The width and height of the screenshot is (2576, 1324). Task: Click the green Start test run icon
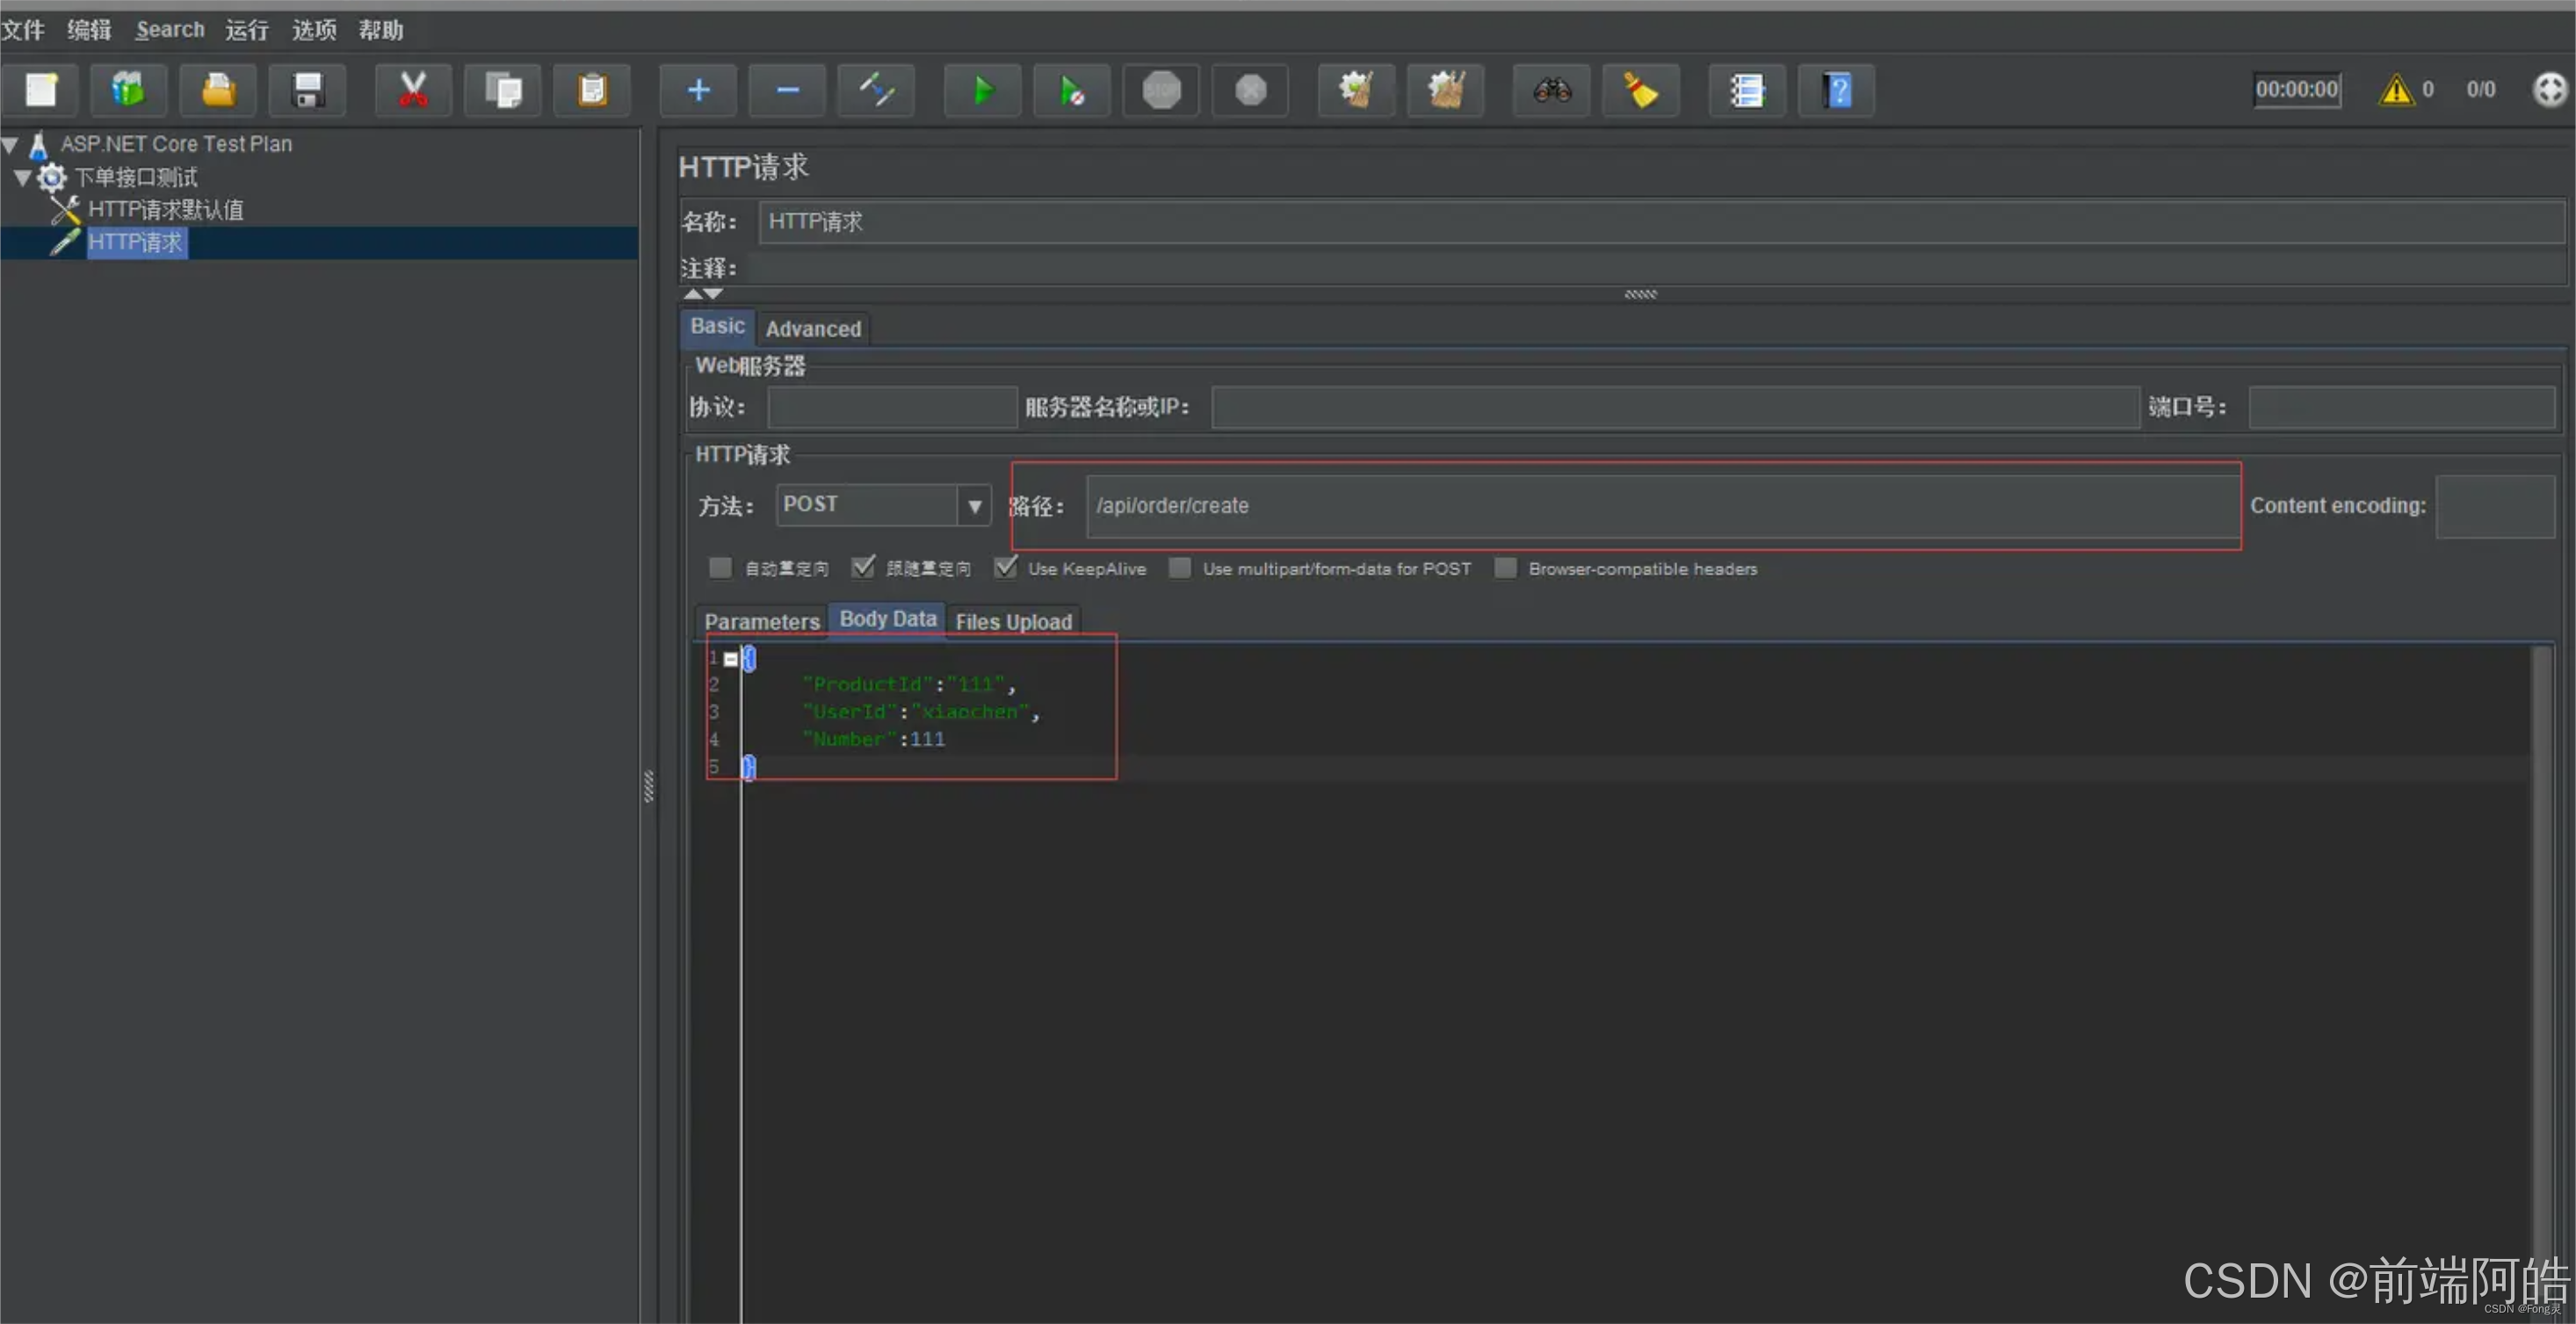(x=982, y=91)
